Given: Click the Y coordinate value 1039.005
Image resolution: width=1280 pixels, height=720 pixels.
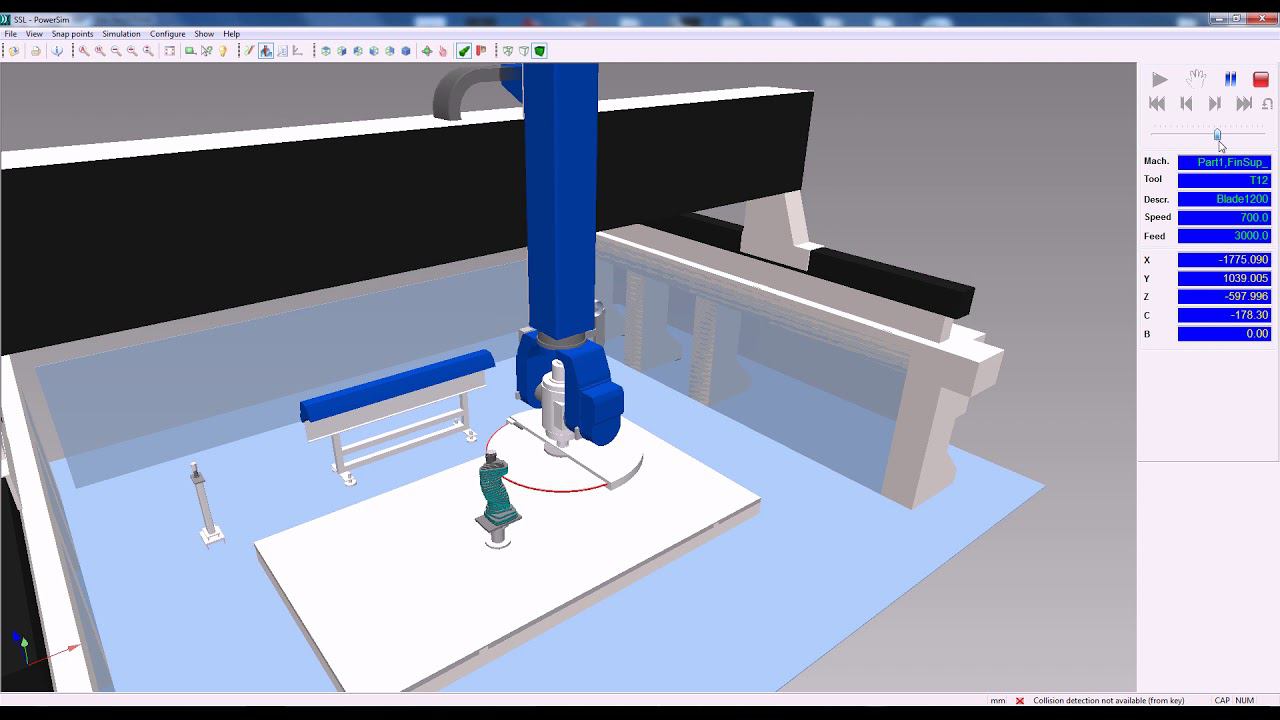Looking at the screenshot, I should tap(1224, 278).
